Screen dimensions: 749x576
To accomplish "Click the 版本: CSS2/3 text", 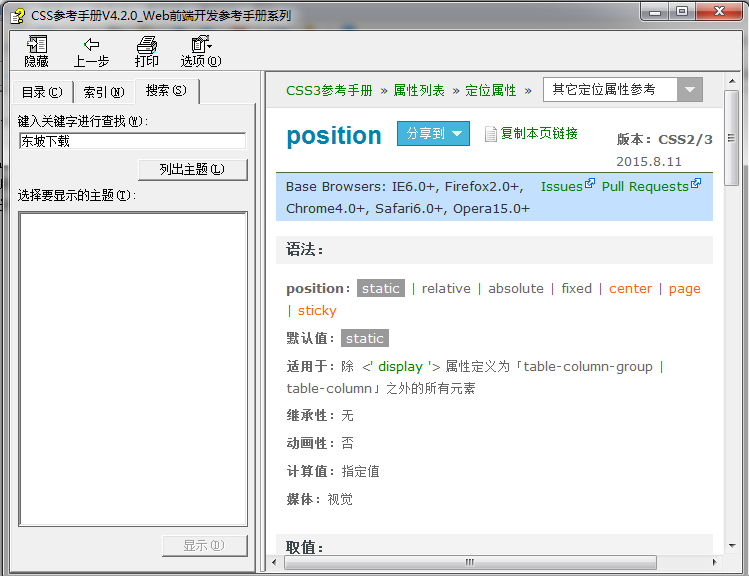I will [664, 139].
